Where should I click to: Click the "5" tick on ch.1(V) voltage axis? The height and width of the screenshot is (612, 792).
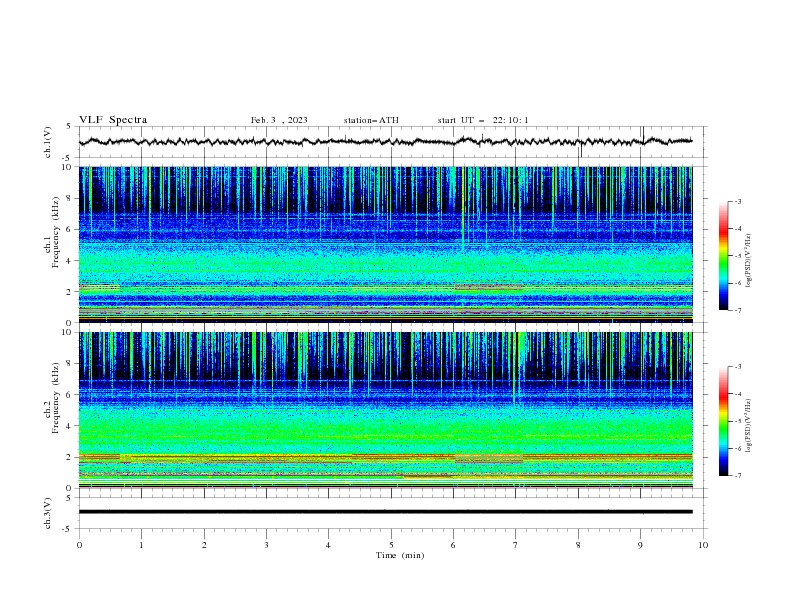tap(69, 126)
